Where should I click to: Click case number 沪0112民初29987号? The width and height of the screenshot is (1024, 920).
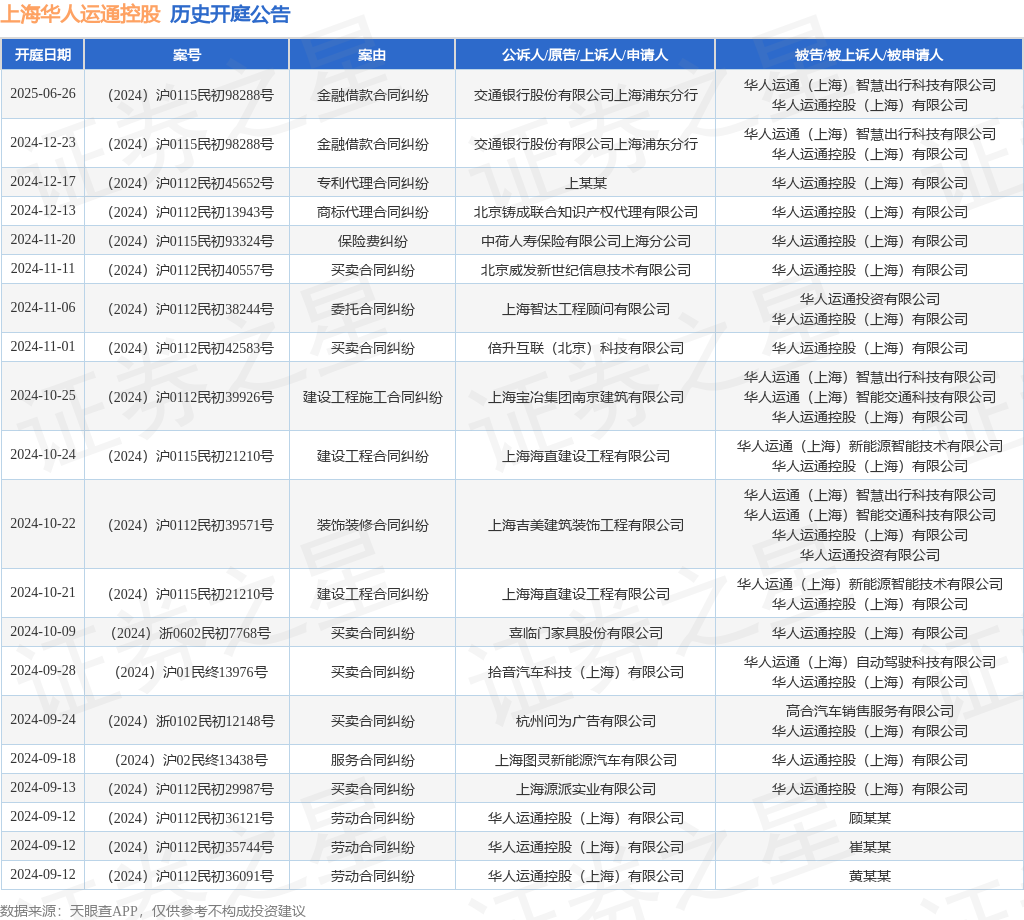point(191,789)
